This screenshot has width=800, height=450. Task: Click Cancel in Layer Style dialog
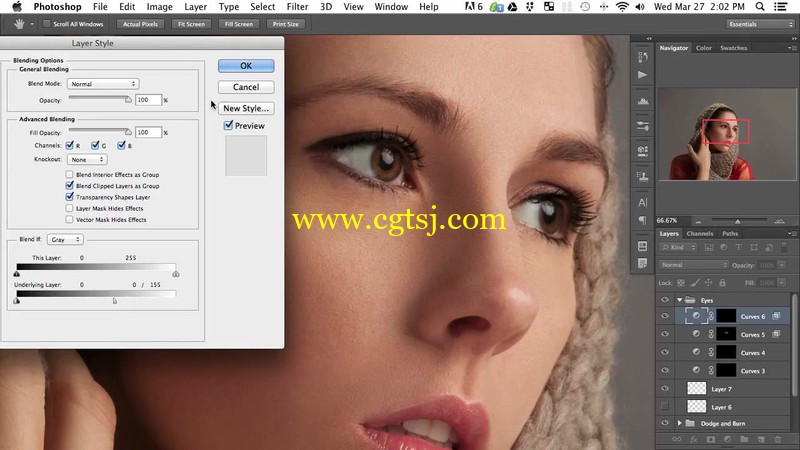click(x=246, y=87)
